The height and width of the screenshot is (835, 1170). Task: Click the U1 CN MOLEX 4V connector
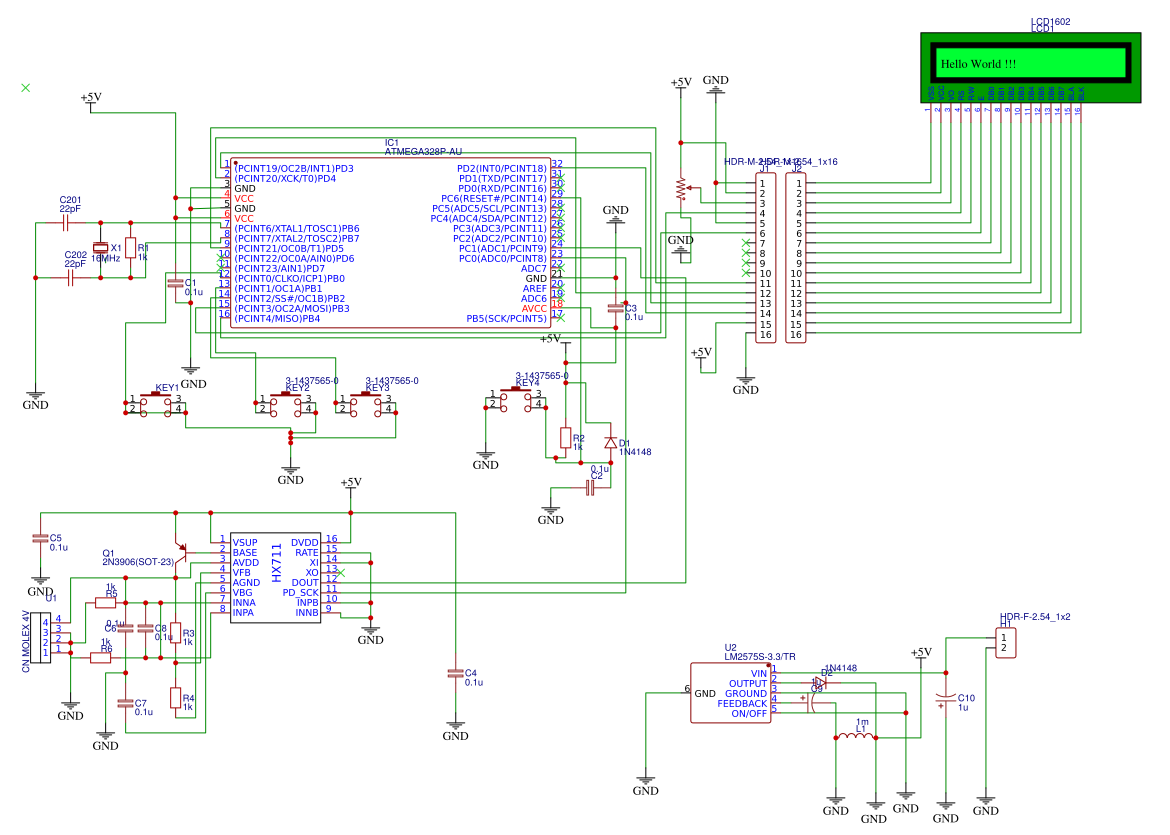40,637
